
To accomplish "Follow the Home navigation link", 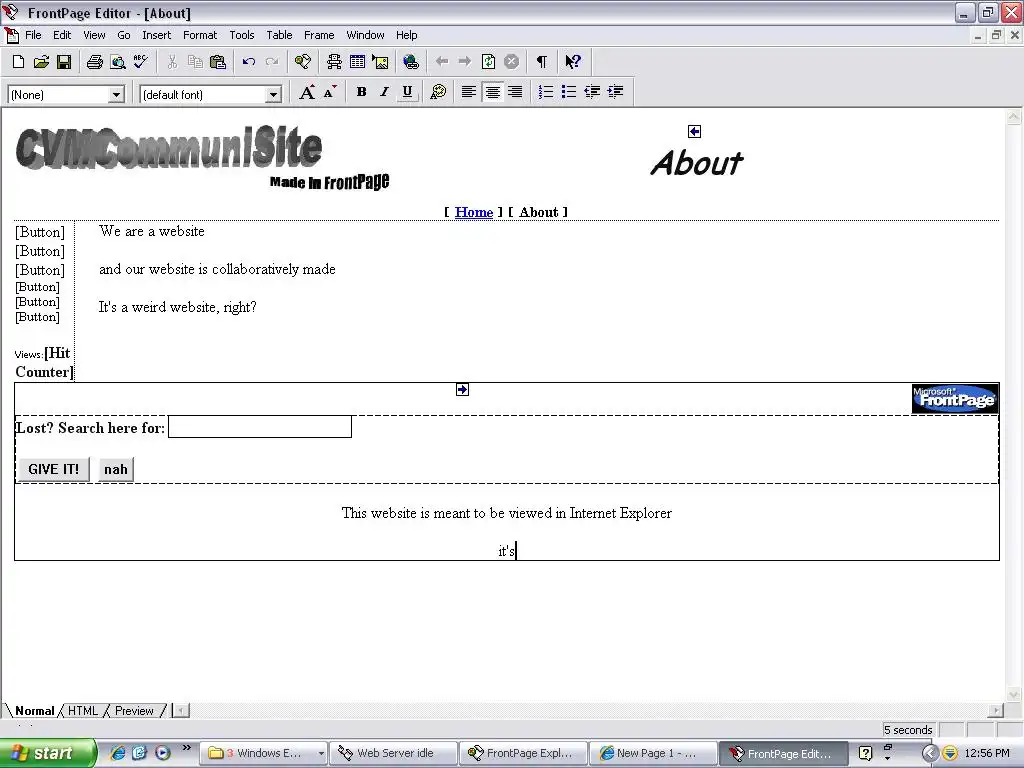I will [x=473, y=212].
